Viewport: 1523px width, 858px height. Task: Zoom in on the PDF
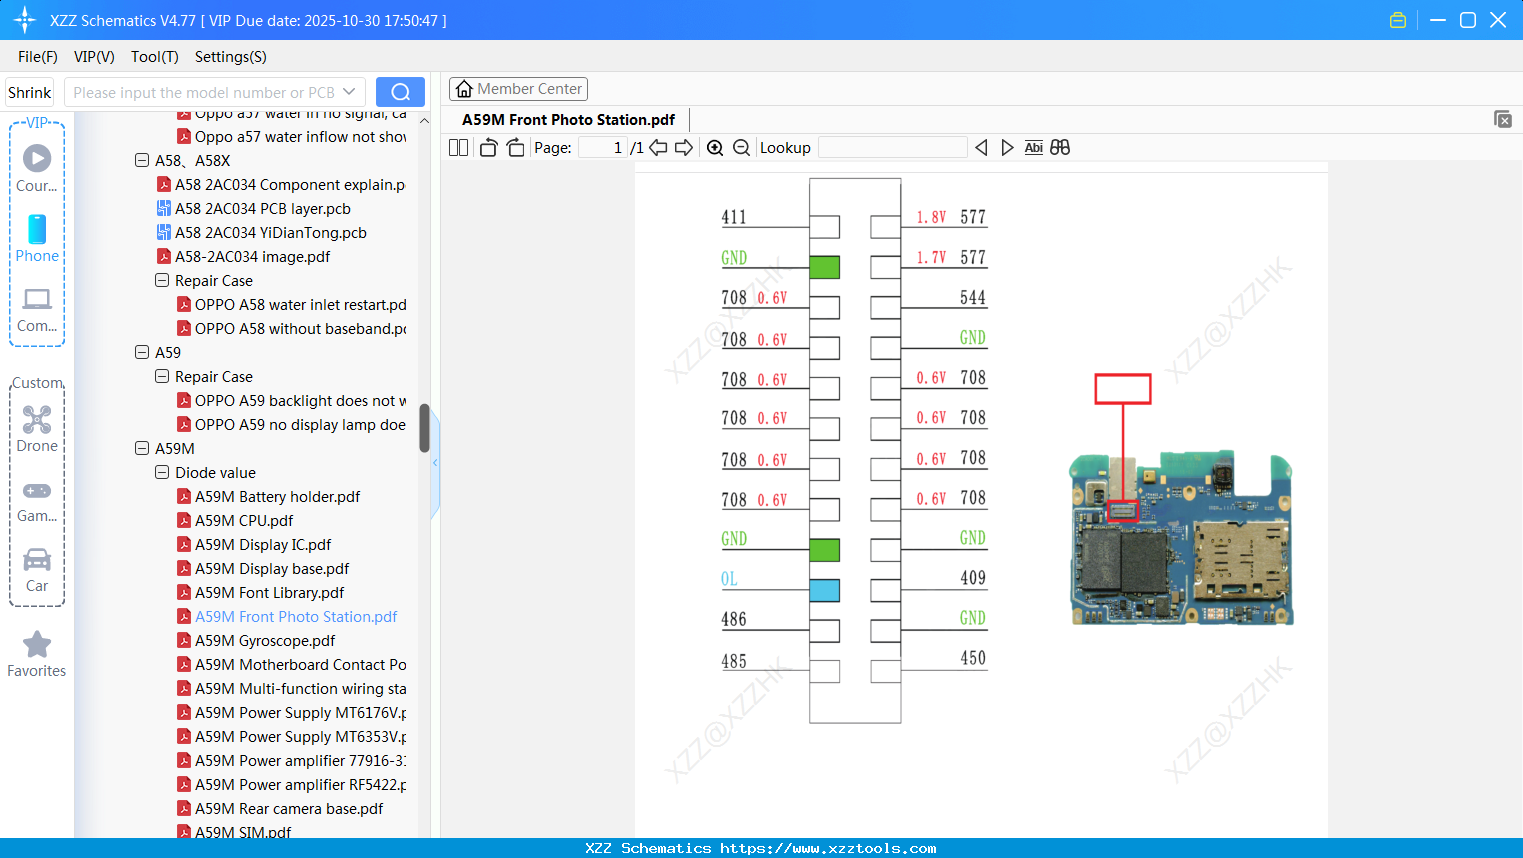click(715, 148)
